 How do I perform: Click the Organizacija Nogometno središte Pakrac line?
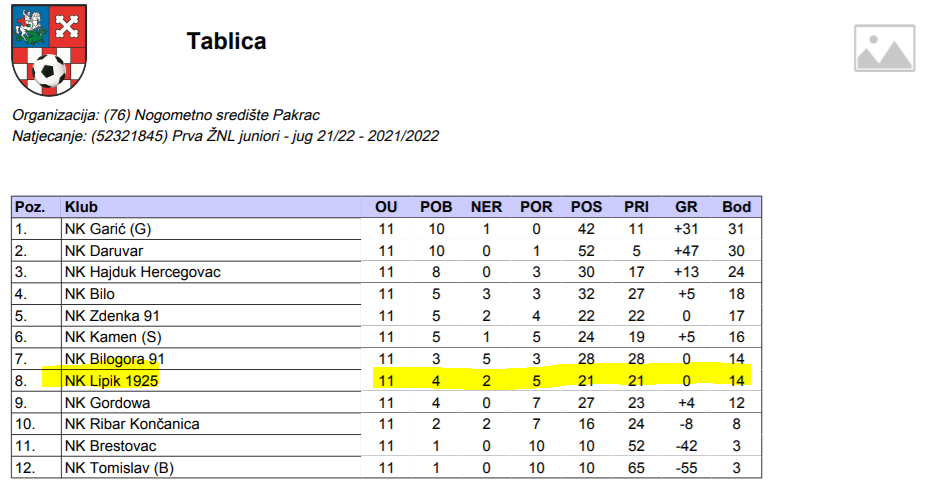(x=166, y=115)
